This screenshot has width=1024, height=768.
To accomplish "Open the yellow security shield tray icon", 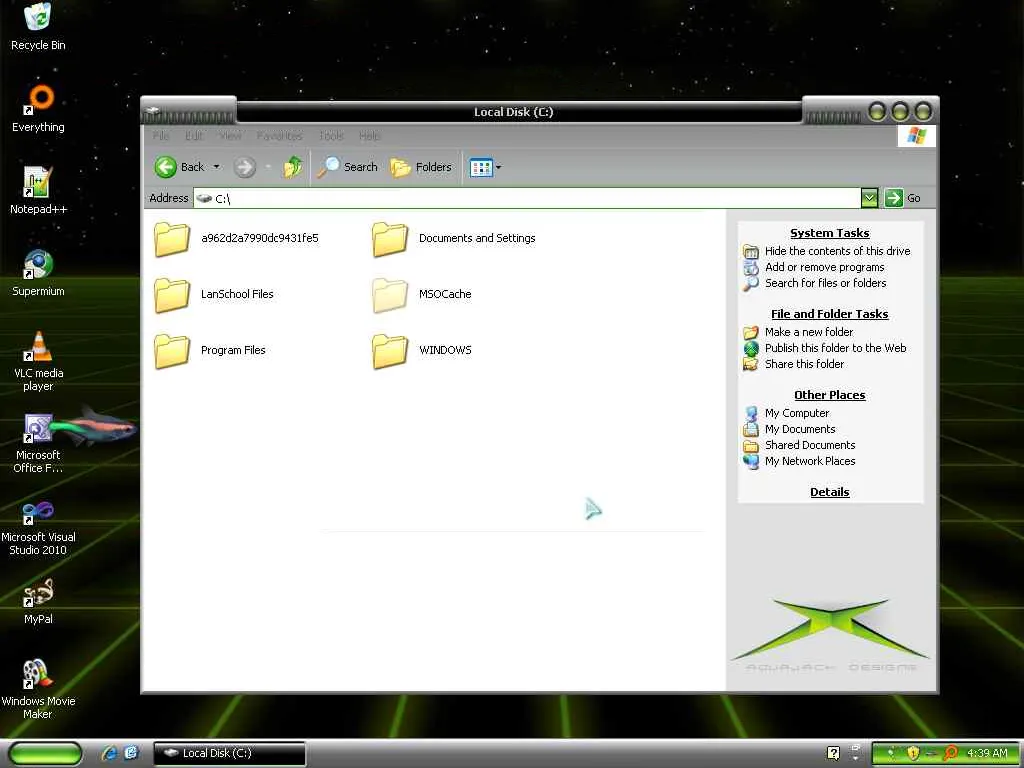I will 912,753.
